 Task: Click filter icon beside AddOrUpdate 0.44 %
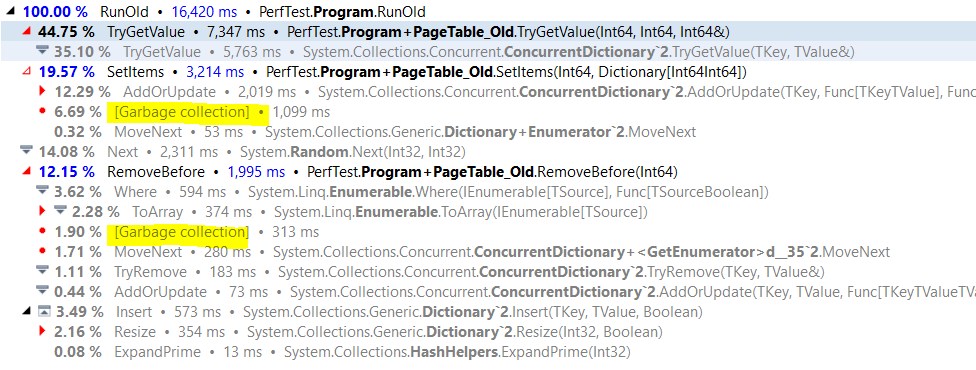(42, 291)
